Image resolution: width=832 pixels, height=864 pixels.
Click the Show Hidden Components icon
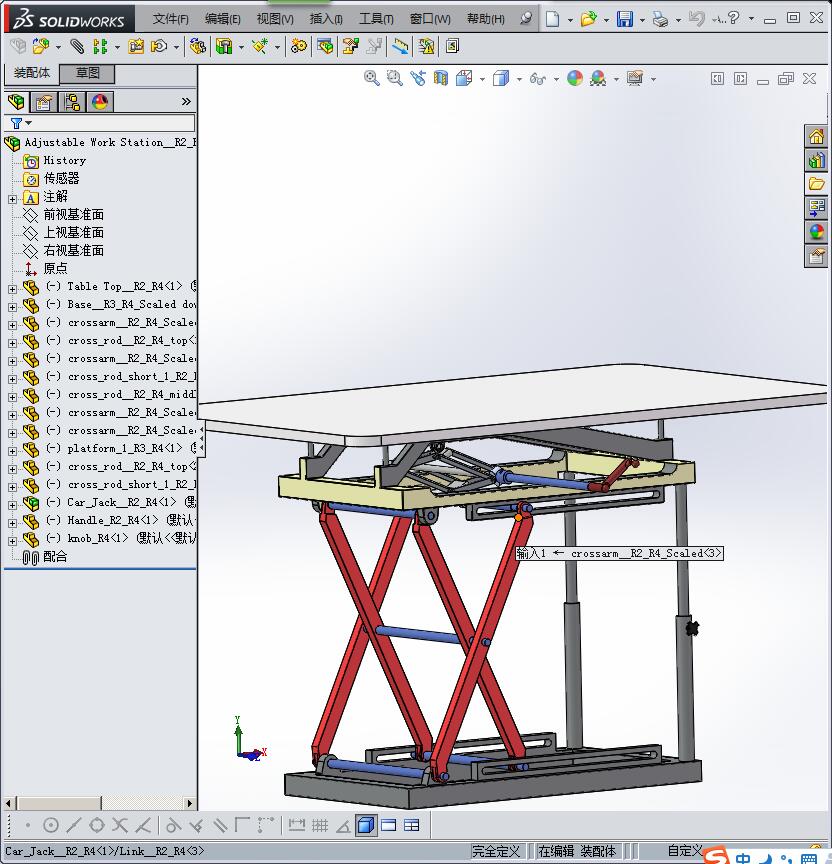click(x=198, y=46)
